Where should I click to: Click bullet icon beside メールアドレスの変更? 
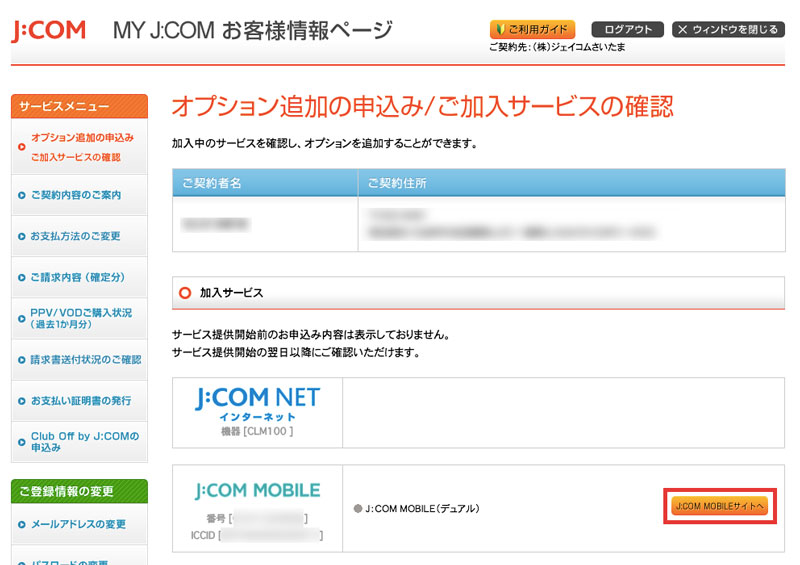click(x=21, y=524)
